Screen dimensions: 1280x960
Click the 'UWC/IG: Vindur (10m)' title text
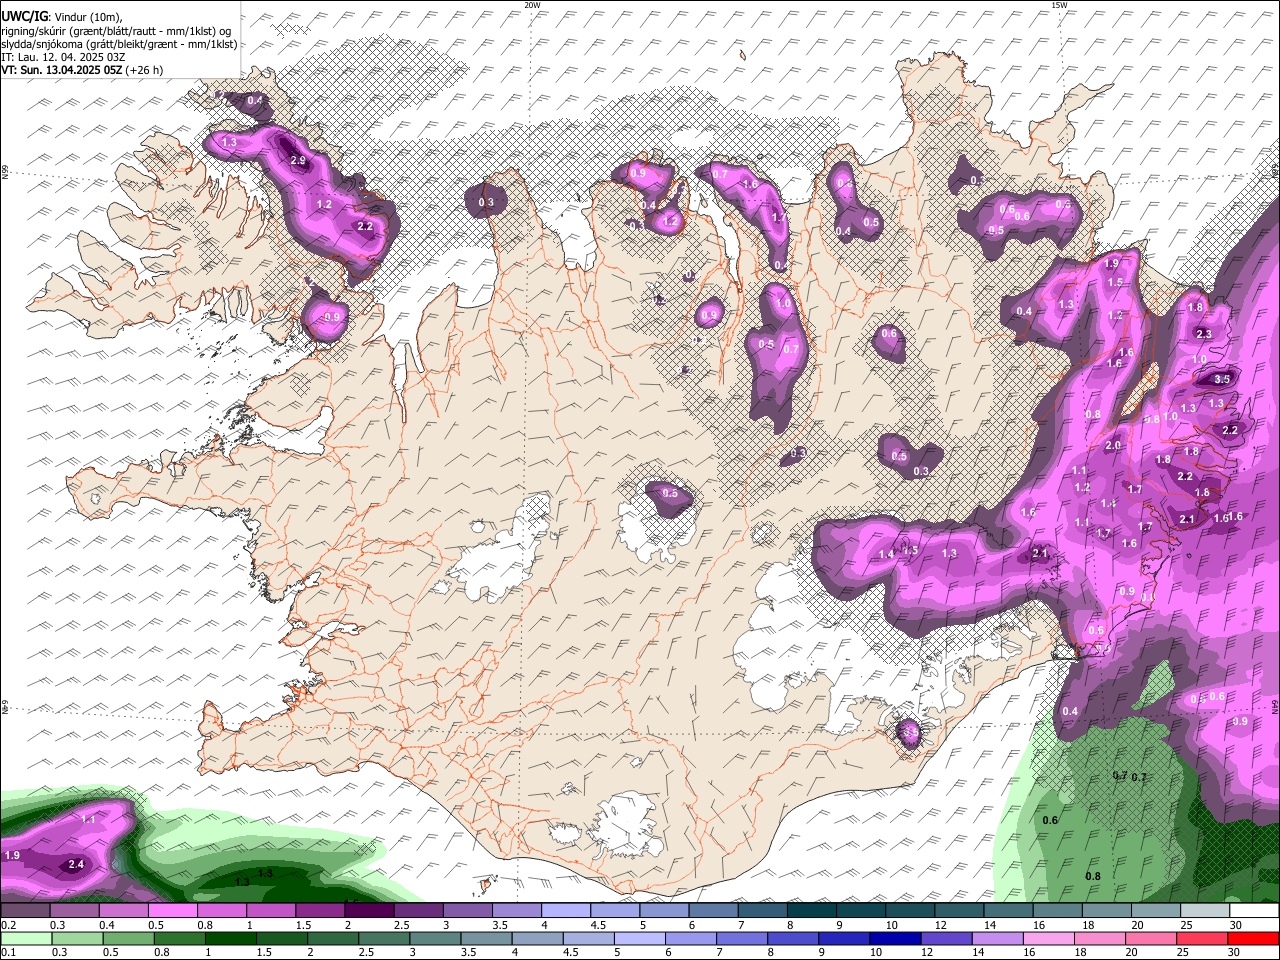pos(62,17)
